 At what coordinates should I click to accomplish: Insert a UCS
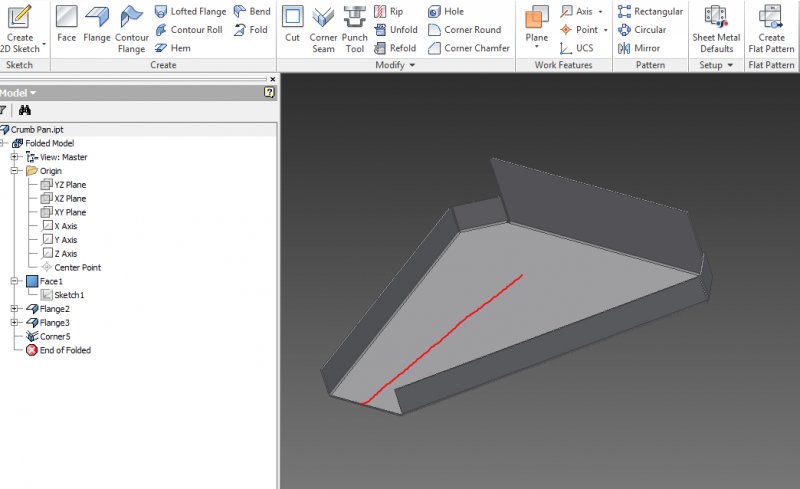coord(577,48)
